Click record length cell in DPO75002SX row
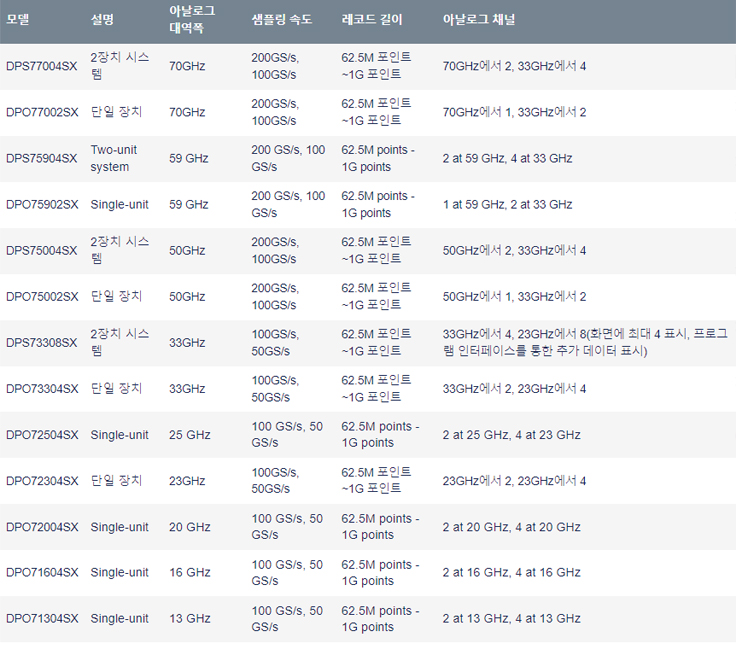Screen dimensions: 736x651 tap(376, 297)
